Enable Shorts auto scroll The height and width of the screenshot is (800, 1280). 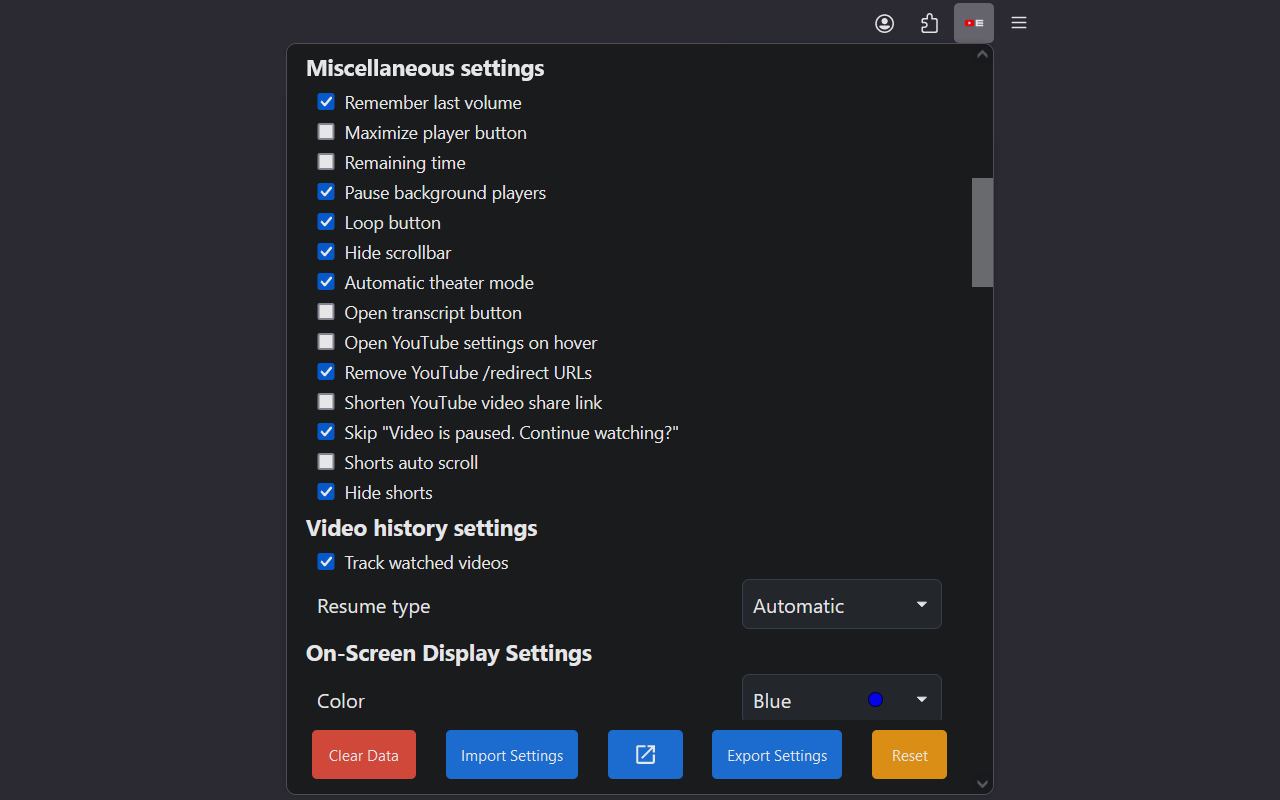[x=326, y=461]
